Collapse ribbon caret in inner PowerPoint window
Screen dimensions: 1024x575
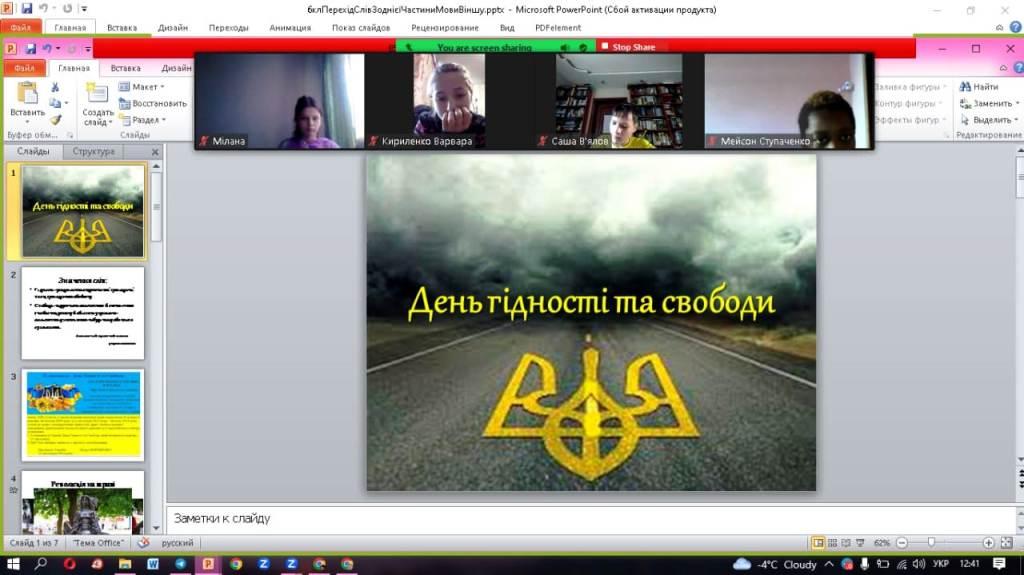tap(1004, 67)
